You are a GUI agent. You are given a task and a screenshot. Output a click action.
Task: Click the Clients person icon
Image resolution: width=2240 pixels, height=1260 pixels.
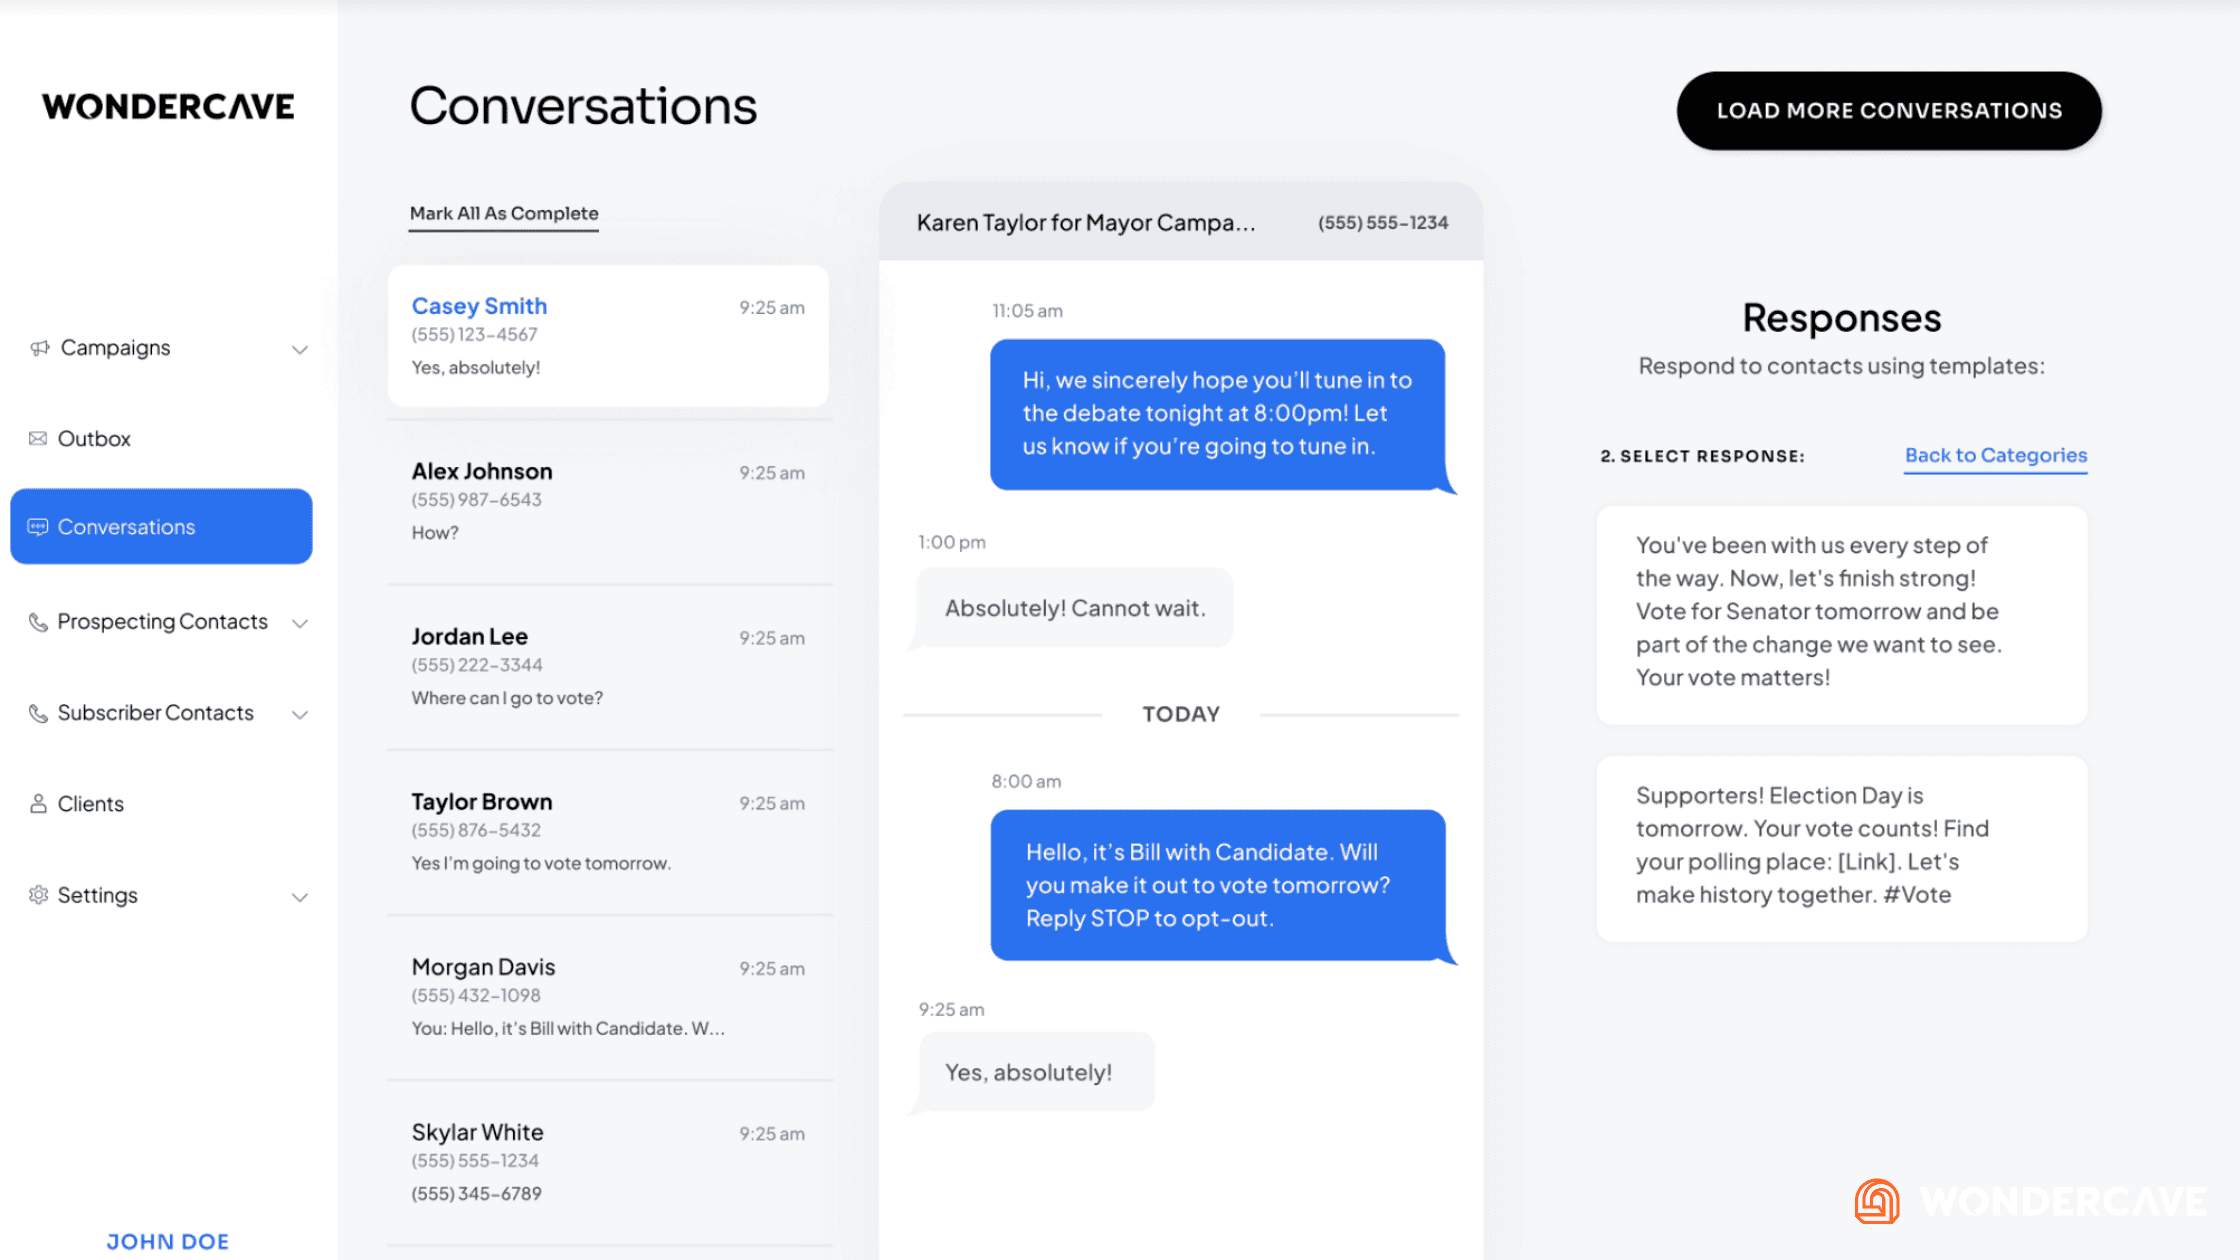(38, 804)
